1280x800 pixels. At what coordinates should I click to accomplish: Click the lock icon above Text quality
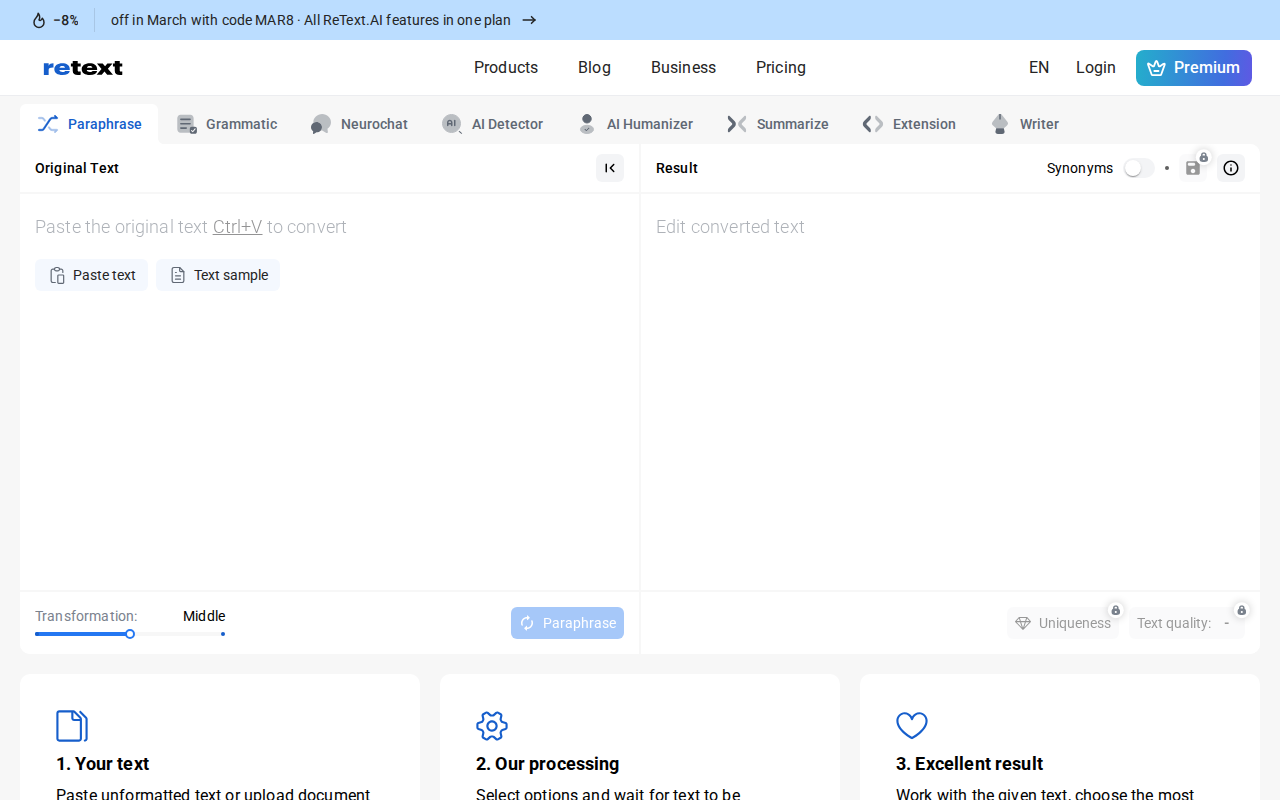(x=1242, y=610)
